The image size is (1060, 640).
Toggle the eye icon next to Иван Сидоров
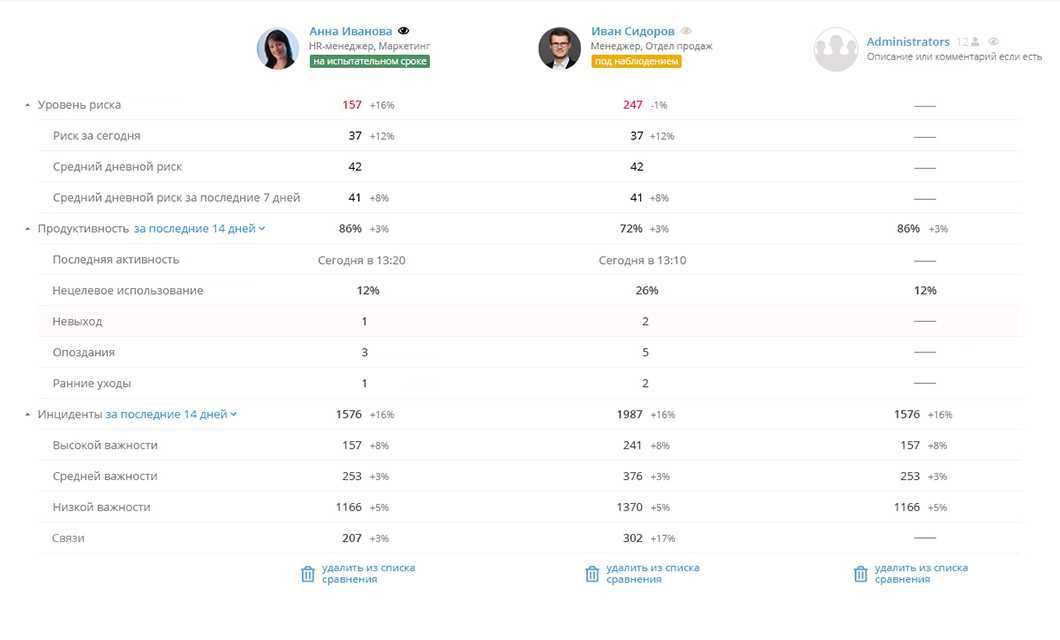click(x=686, y=31)
